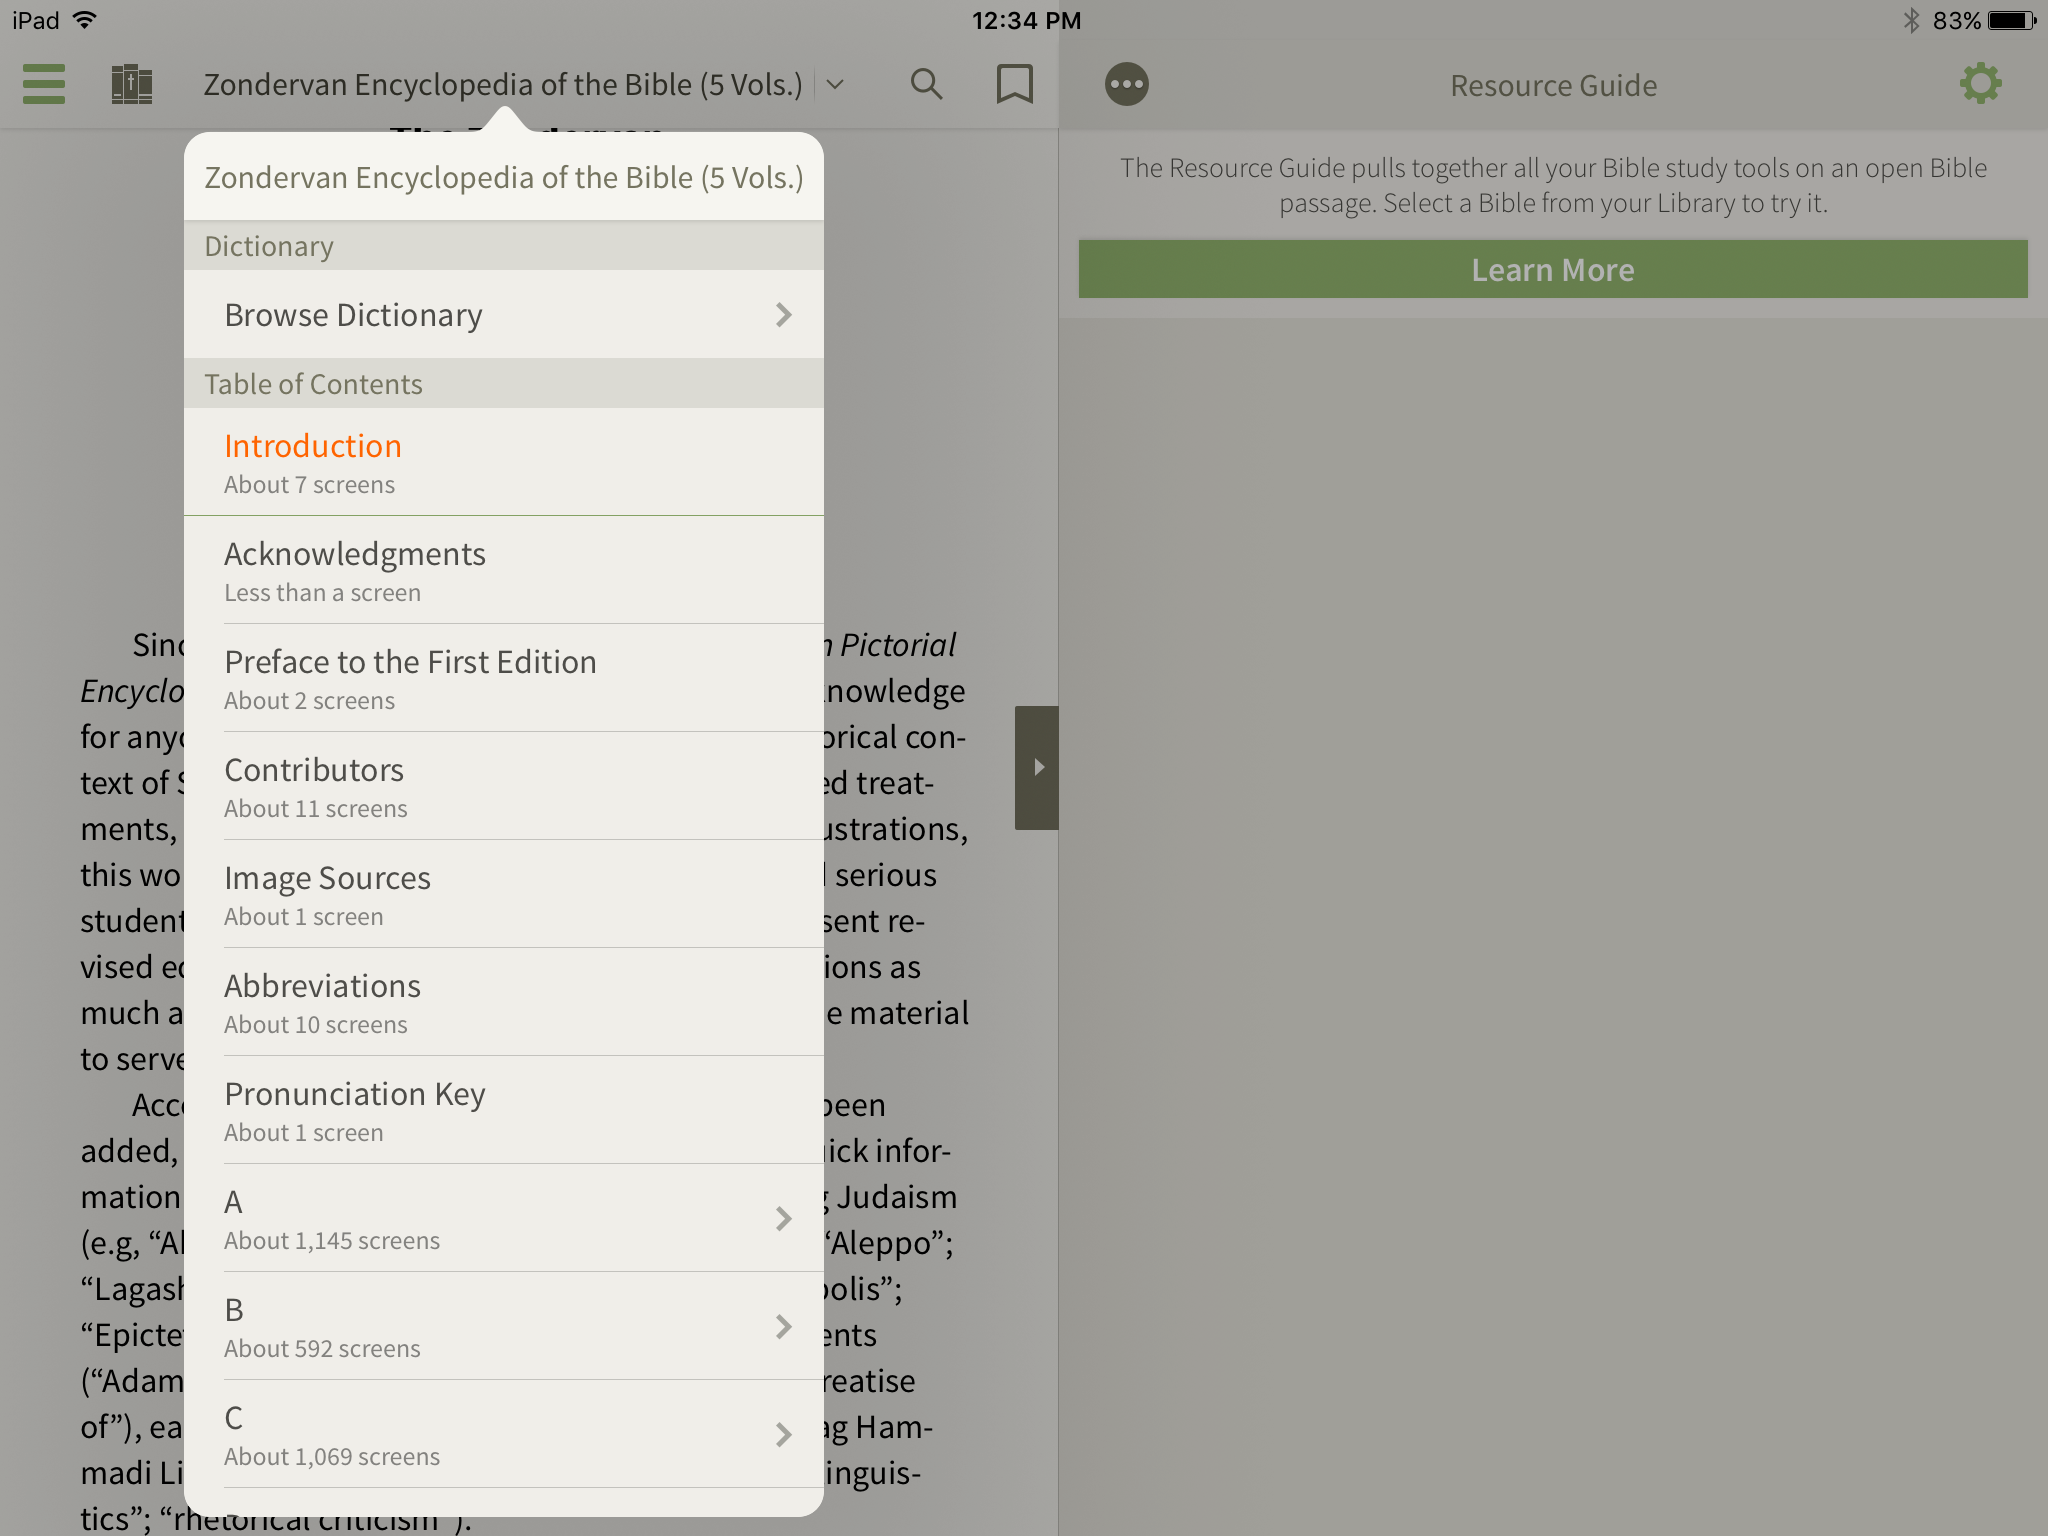Go to Acknowledgments section
The width and height of the screenshot is (2048, 1536).
point(504,570)
